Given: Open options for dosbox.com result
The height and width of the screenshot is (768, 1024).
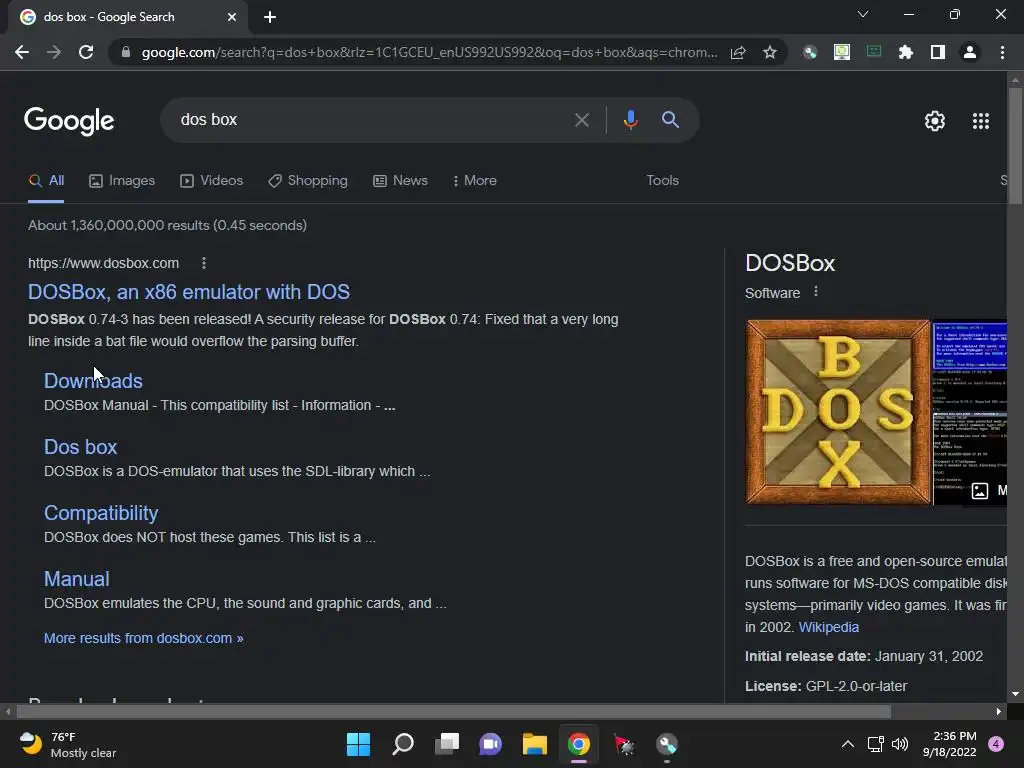Looking at the screenshot, I should (204, 263).
